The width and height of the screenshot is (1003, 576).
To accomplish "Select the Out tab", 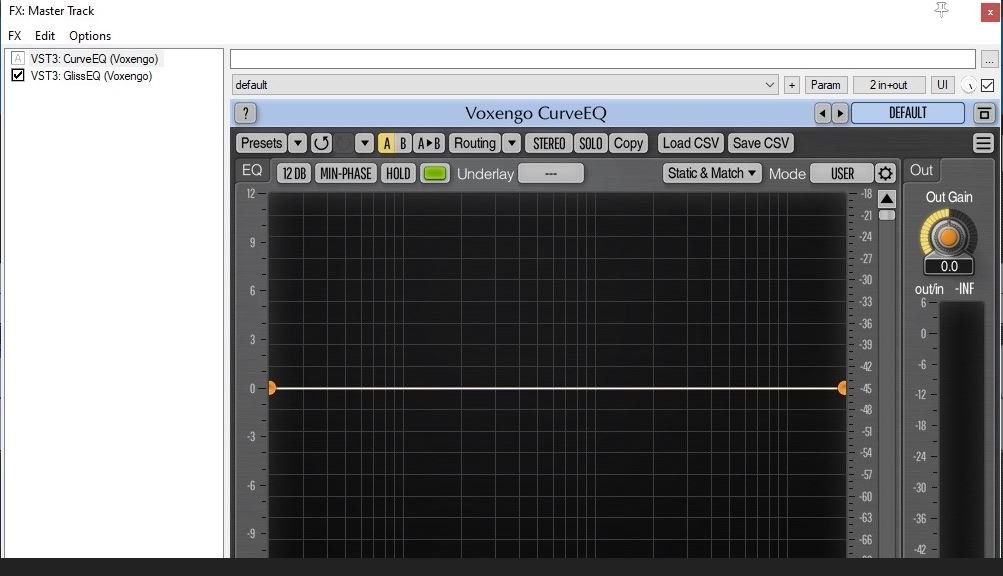I will 921,170.
